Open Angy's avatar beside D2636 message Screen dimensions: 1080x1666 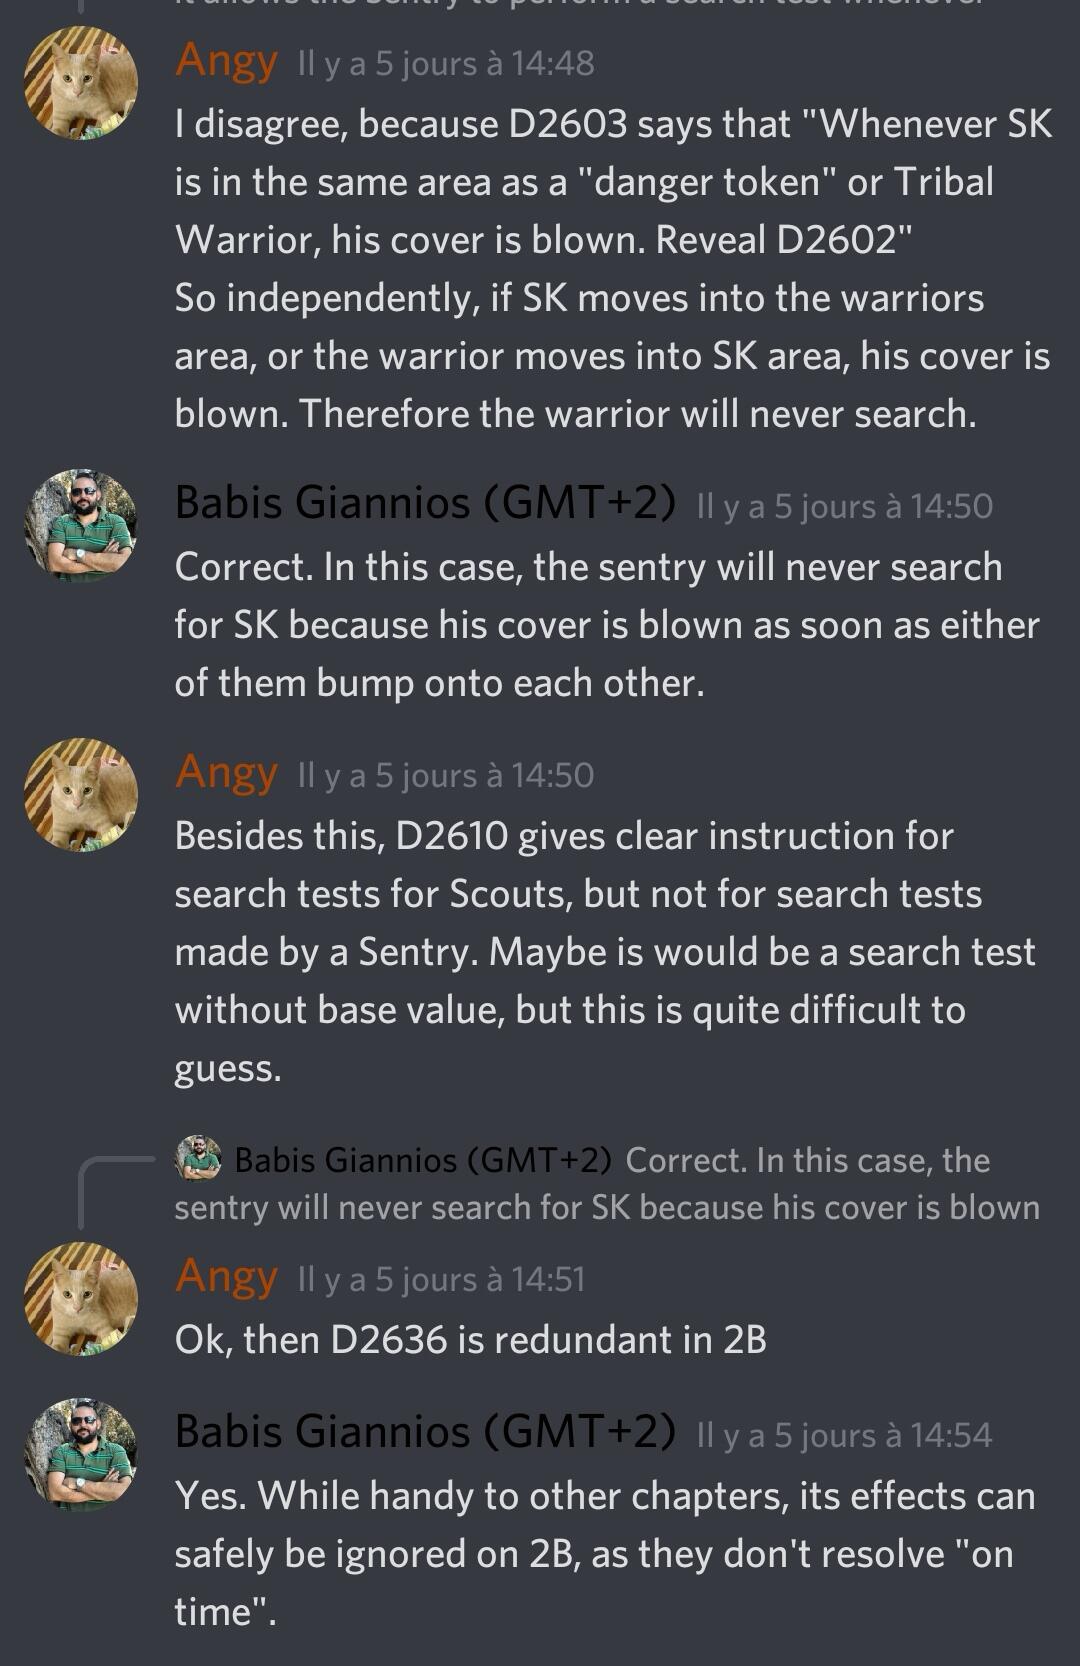(81, 1299)
